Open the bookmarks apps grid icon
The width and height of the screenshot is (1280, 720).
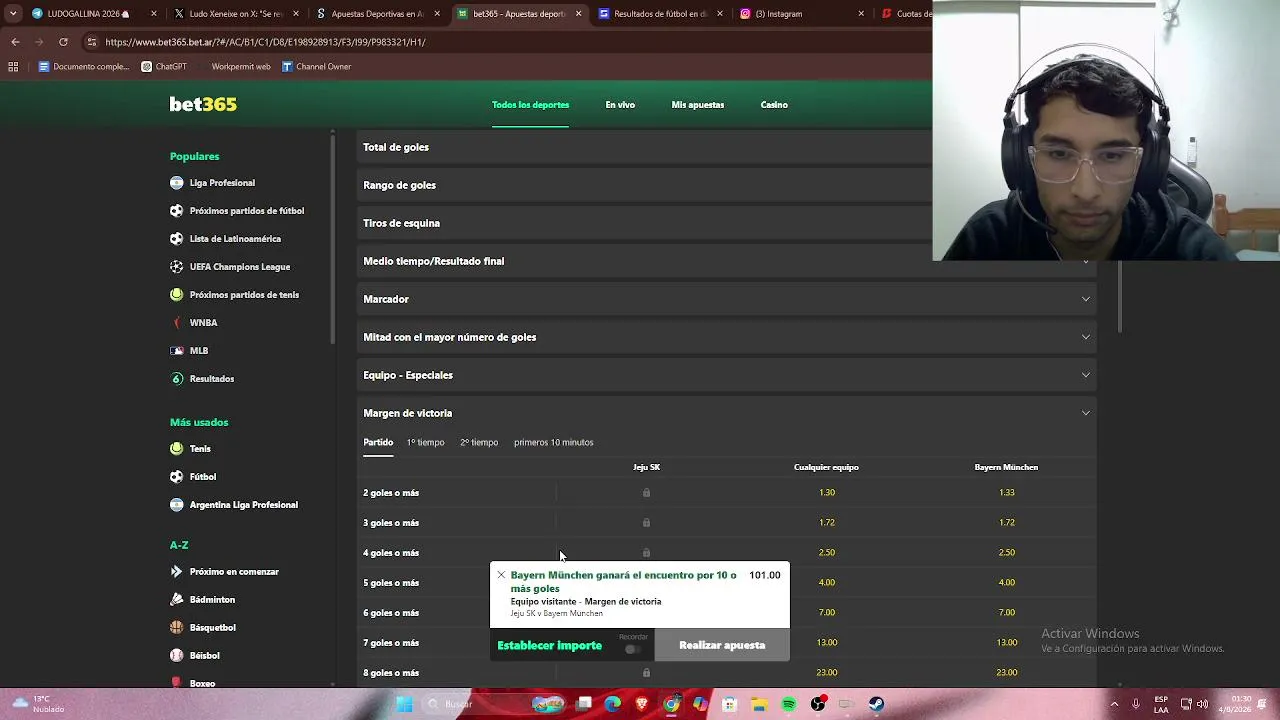13,67
